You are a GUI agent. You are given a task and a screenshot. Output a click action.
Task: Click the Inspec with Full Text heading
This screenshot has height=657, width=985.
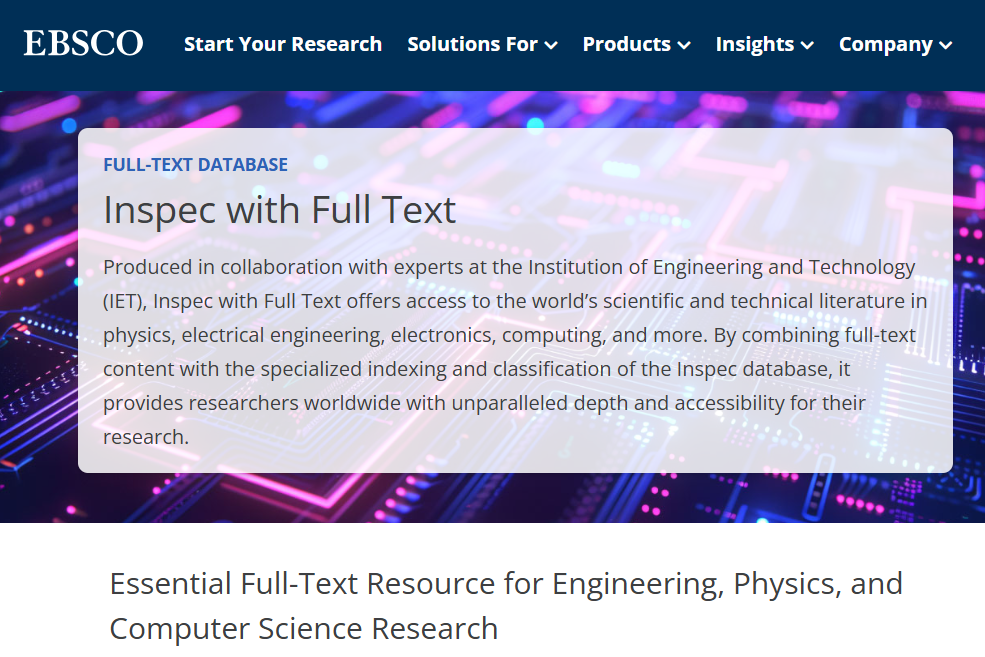[280, 210]
